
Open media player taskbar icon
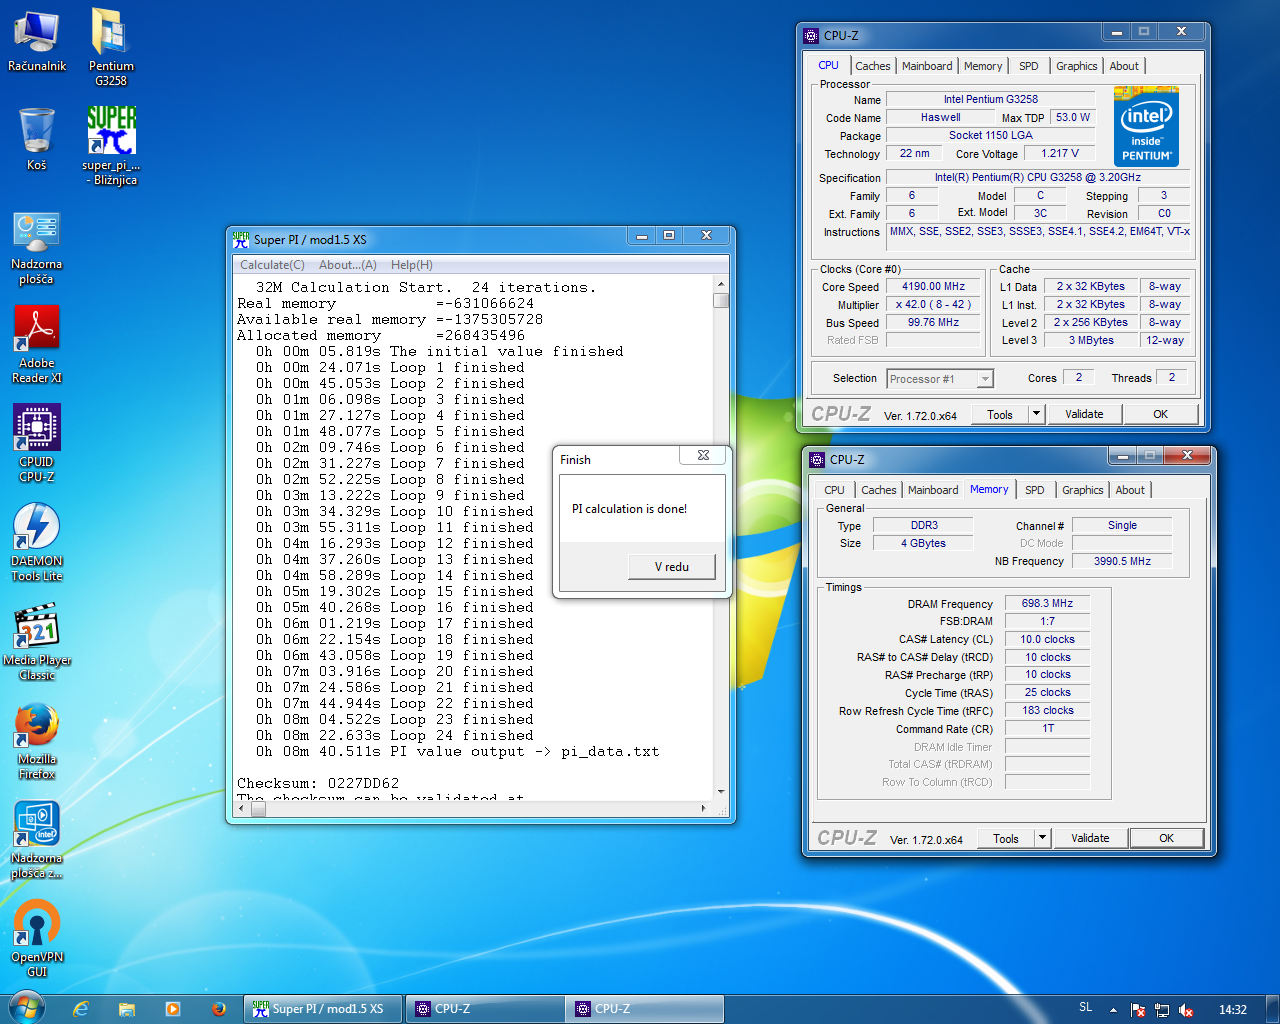pos(173,1009)
